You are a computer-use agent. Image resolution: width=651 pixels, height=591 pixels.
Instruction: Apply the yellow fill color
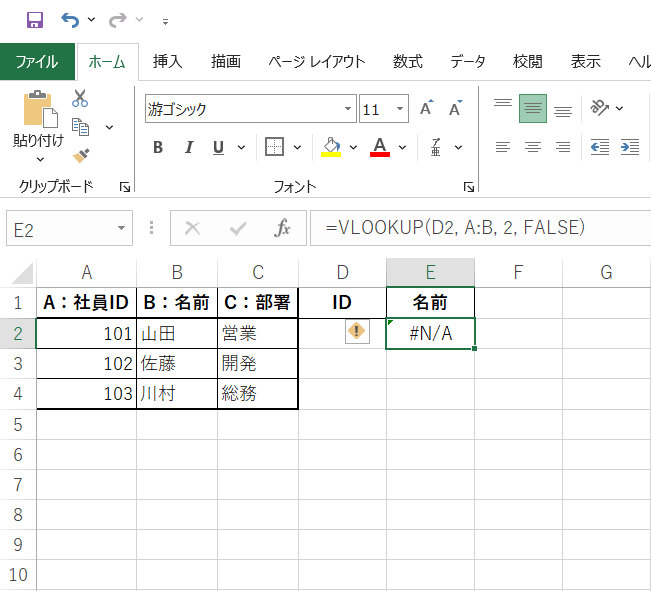[332, 148]
